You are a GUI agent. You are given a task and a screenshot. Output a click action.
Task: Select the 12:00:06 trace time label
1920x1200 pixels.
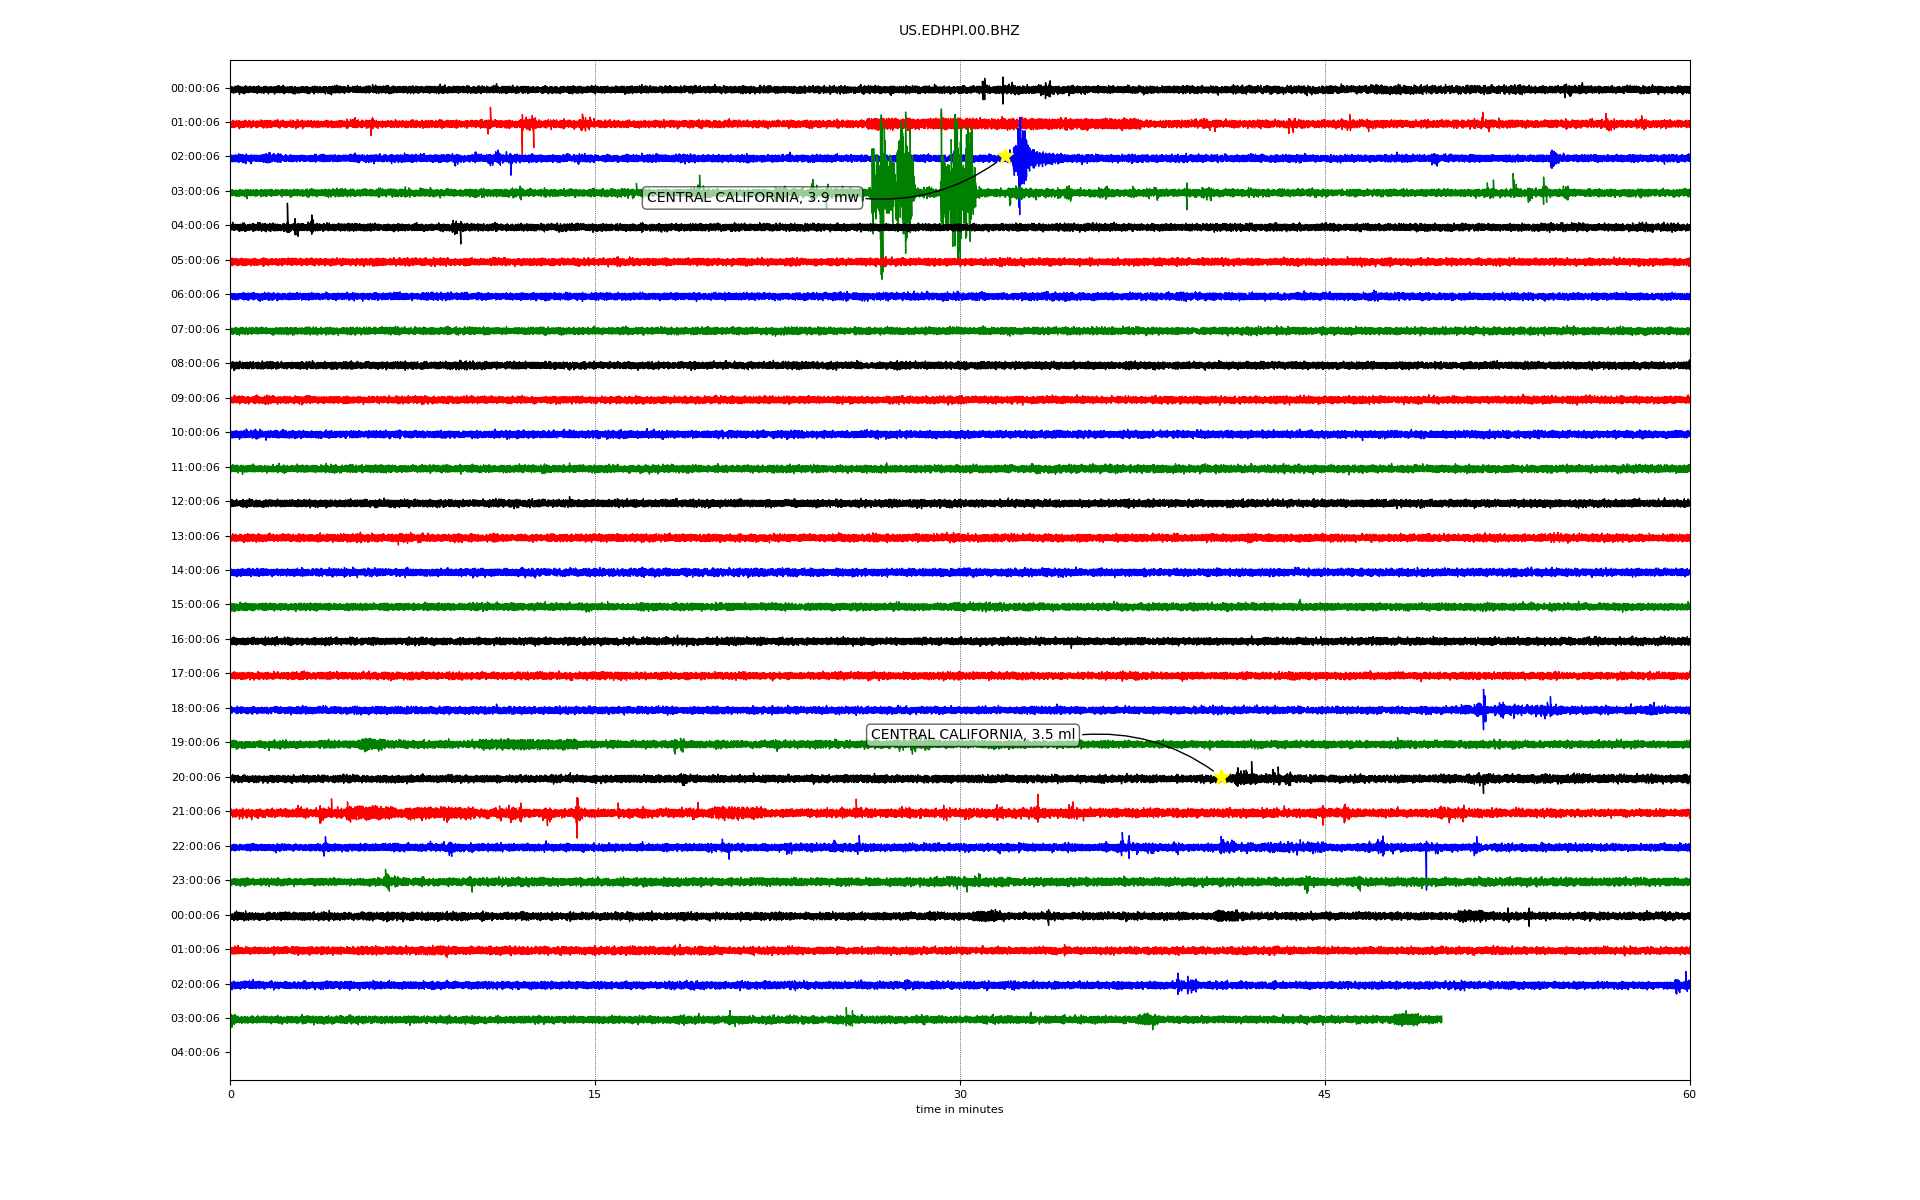click(x=195, y=502)
